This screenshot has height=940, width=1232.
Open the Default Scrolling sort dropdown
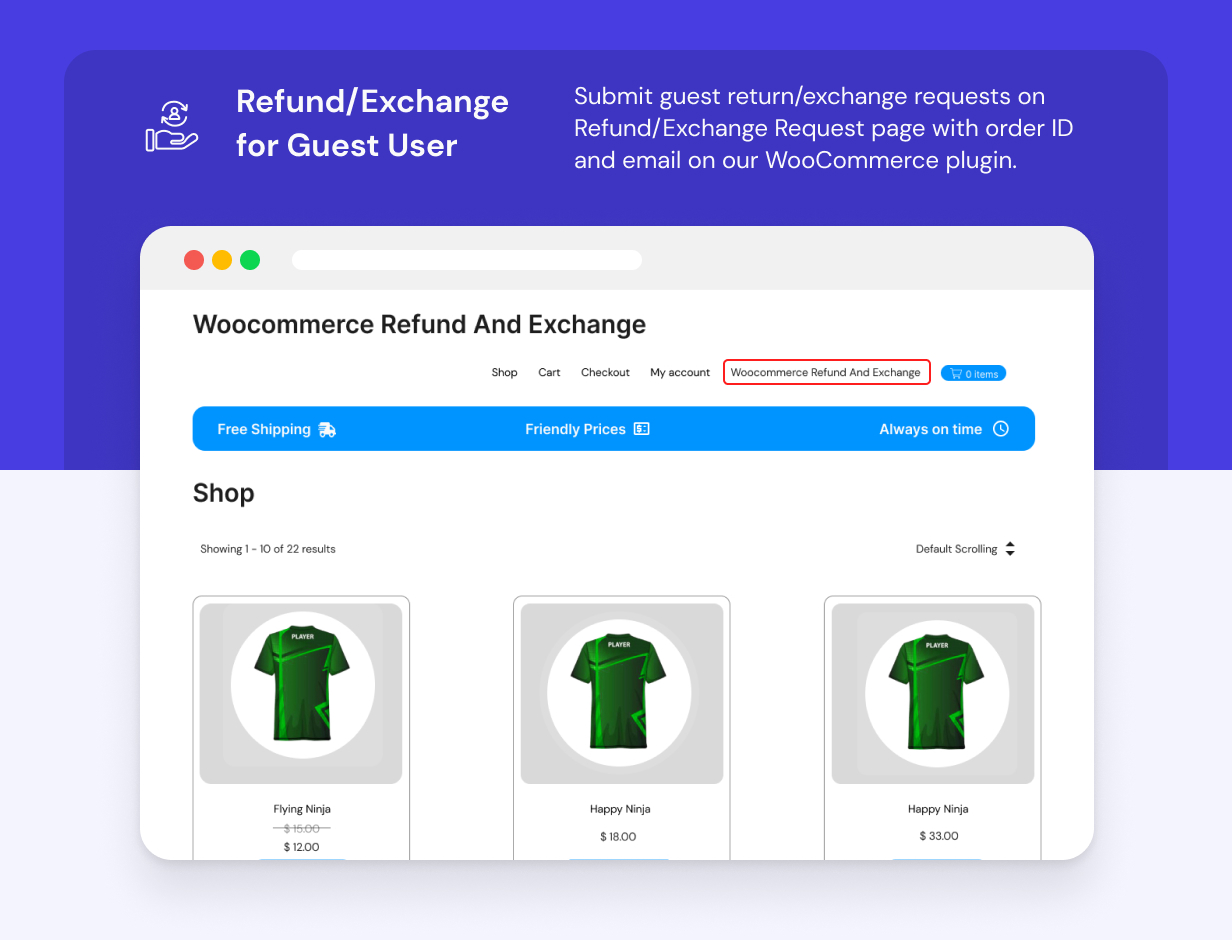(x=965, y=549)
